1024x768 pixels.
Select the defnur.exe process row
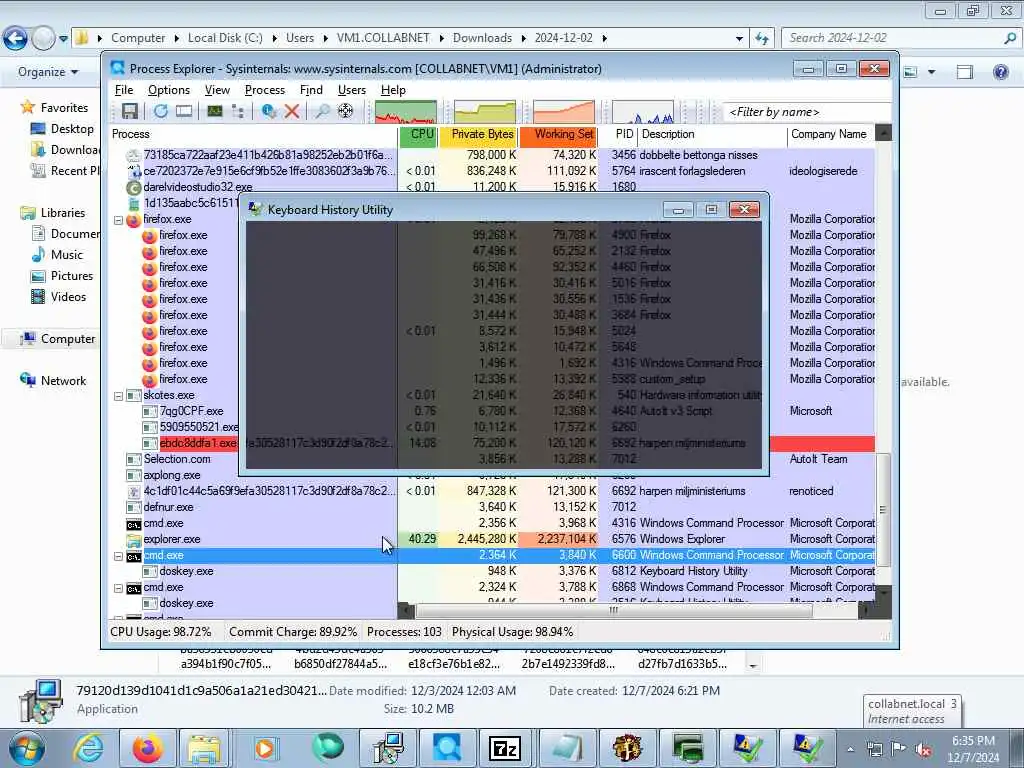click(492, 507)
